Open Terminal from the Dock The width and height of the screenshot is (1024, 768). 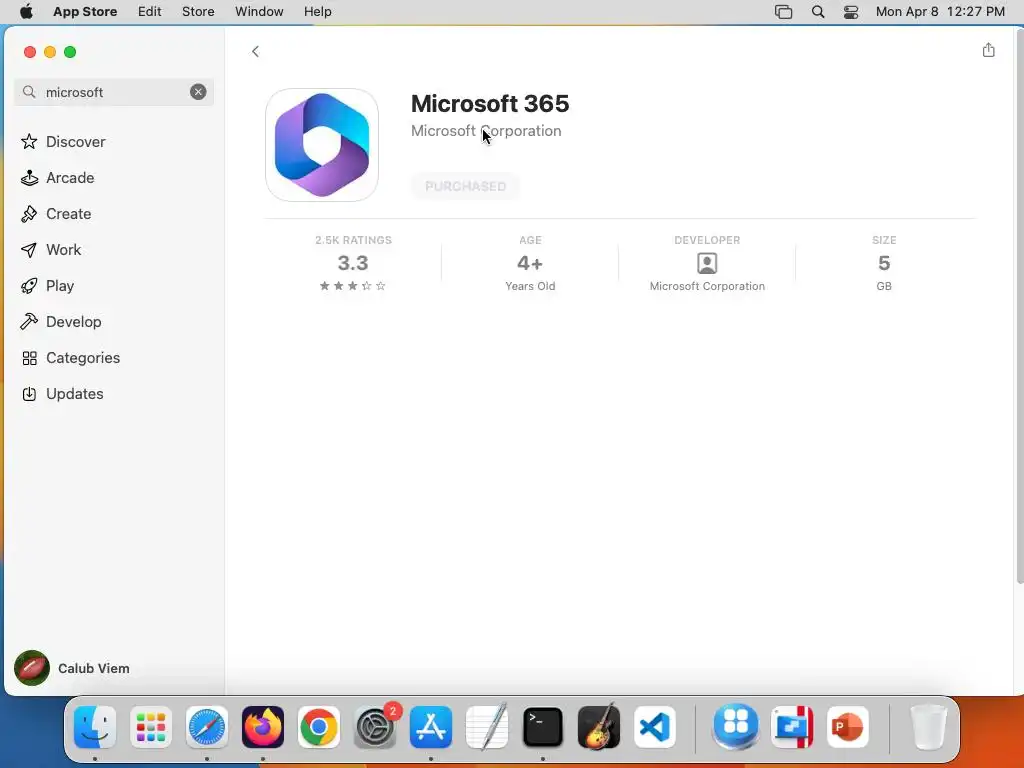click(x=543, y=727)
